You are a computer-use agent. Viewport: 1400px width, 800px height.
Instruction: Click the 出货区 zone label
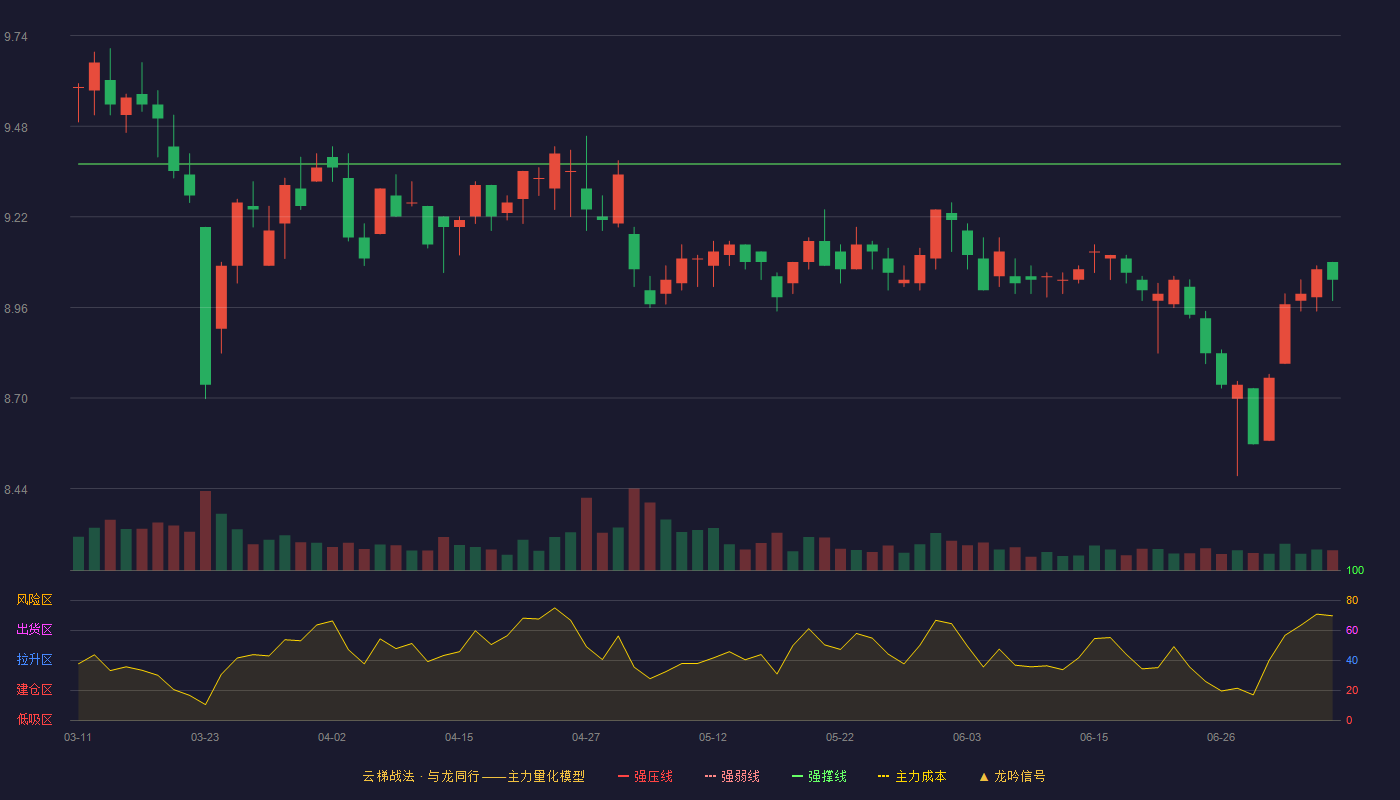coord(34,630)
